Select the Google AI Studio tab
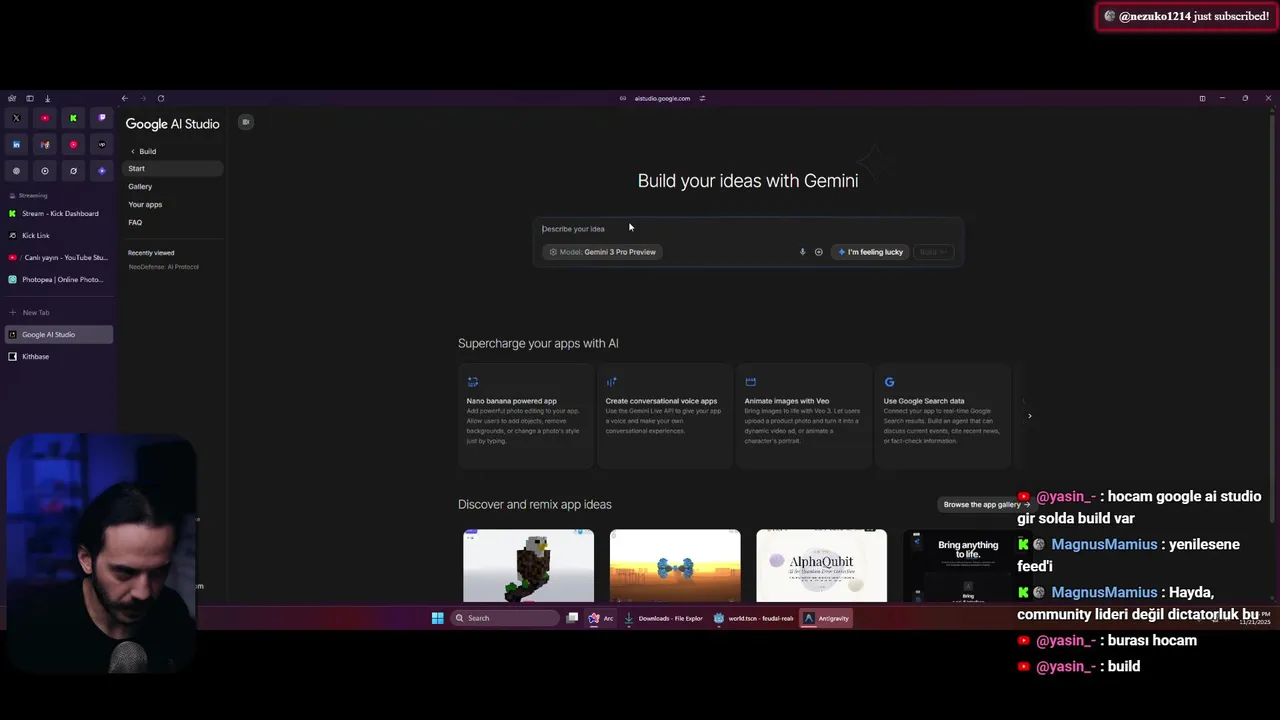Screen dimensions: 1280x720 (x=58, y=334)
